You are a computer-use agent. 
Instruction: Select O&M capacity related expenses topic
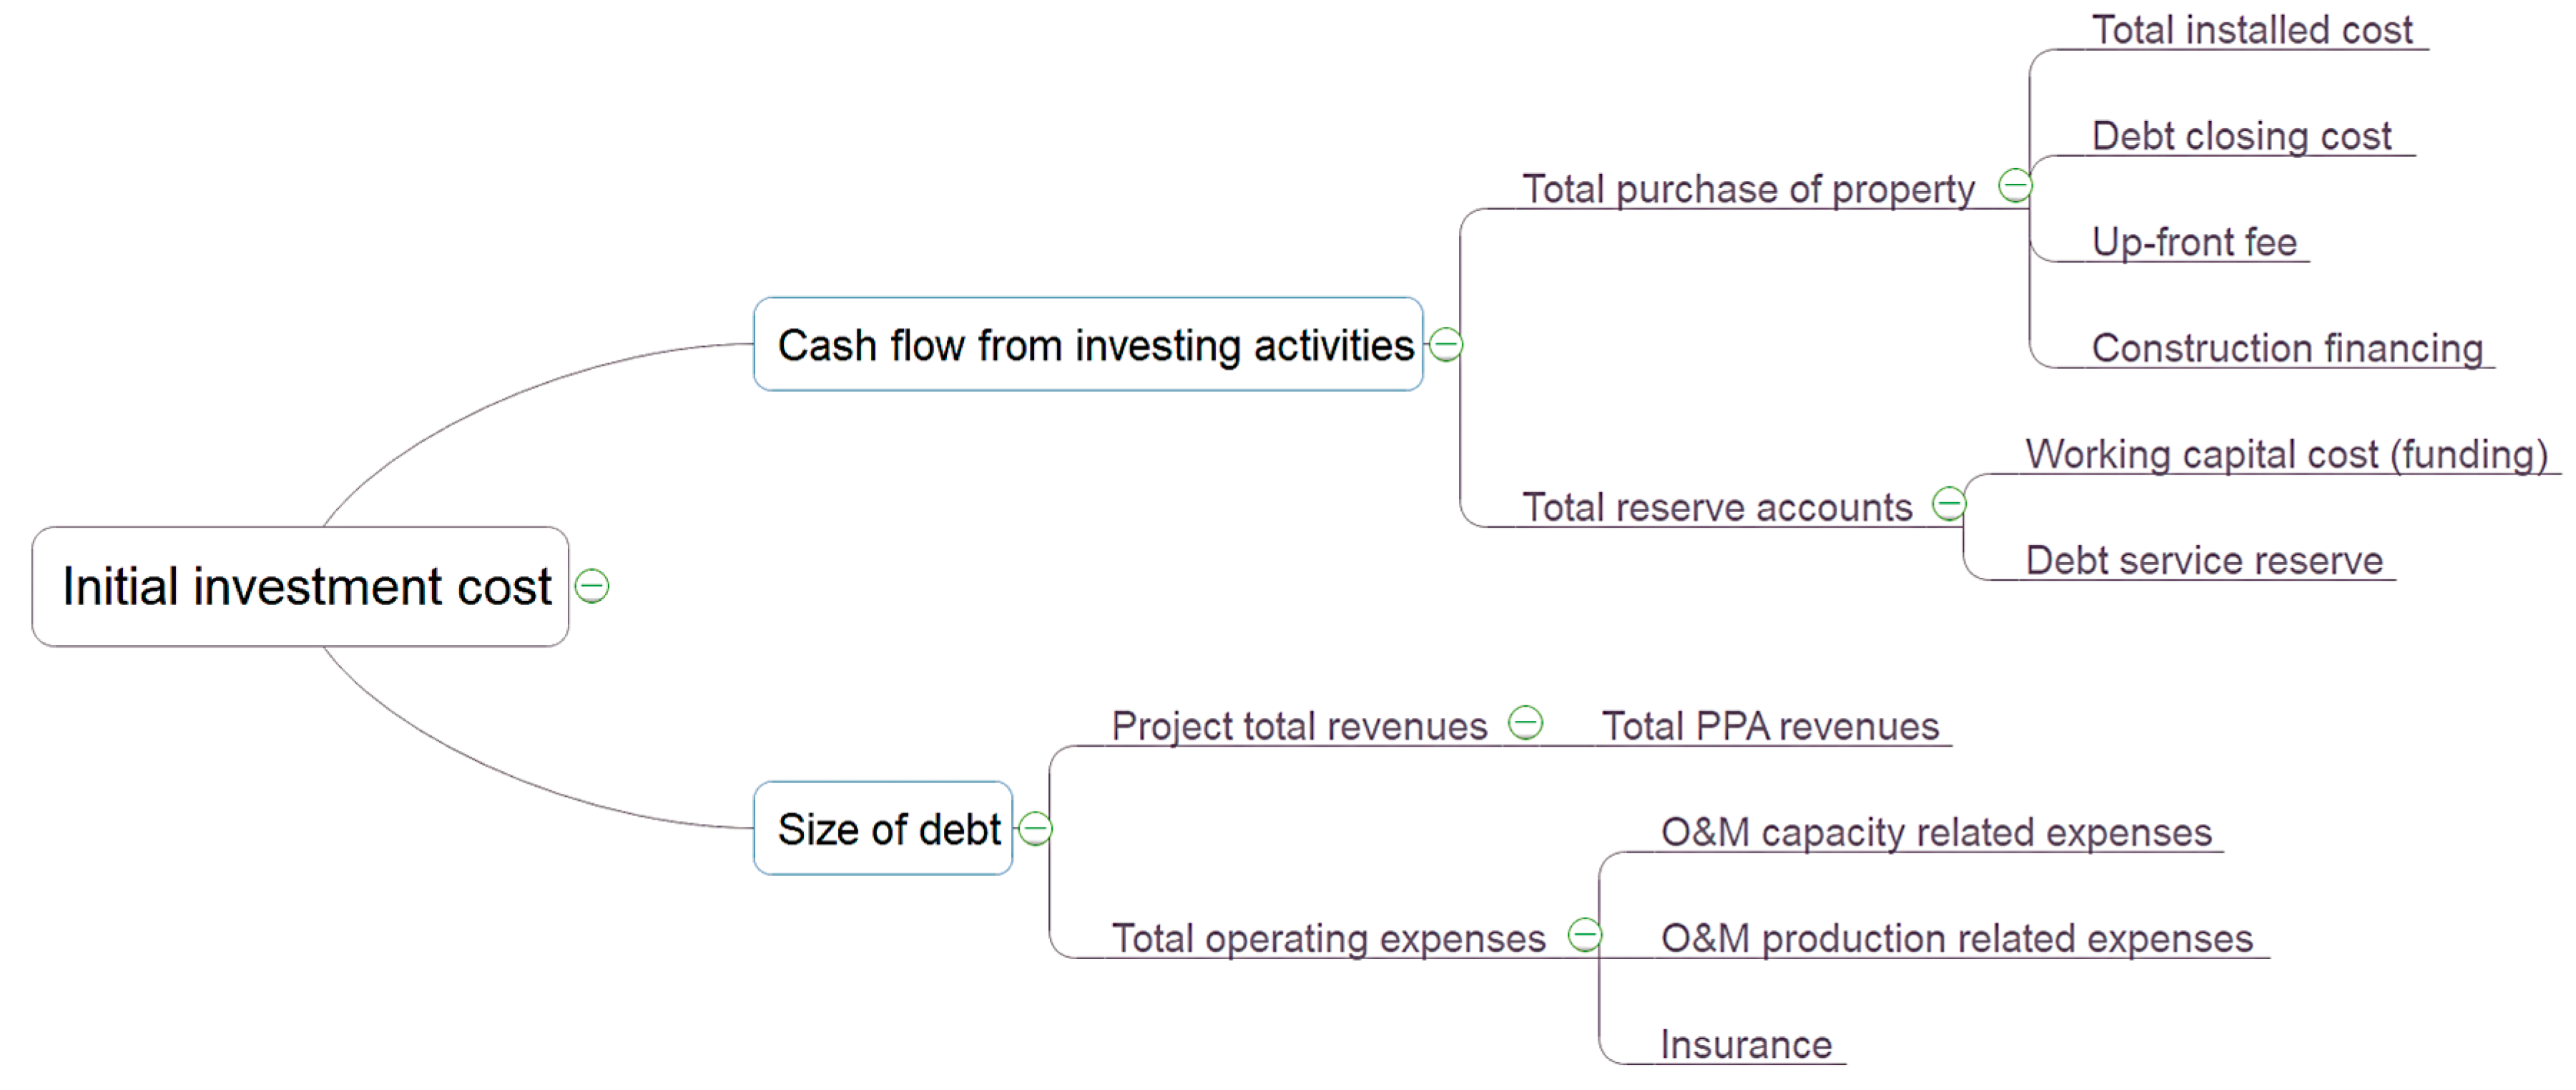(1936, 832)
